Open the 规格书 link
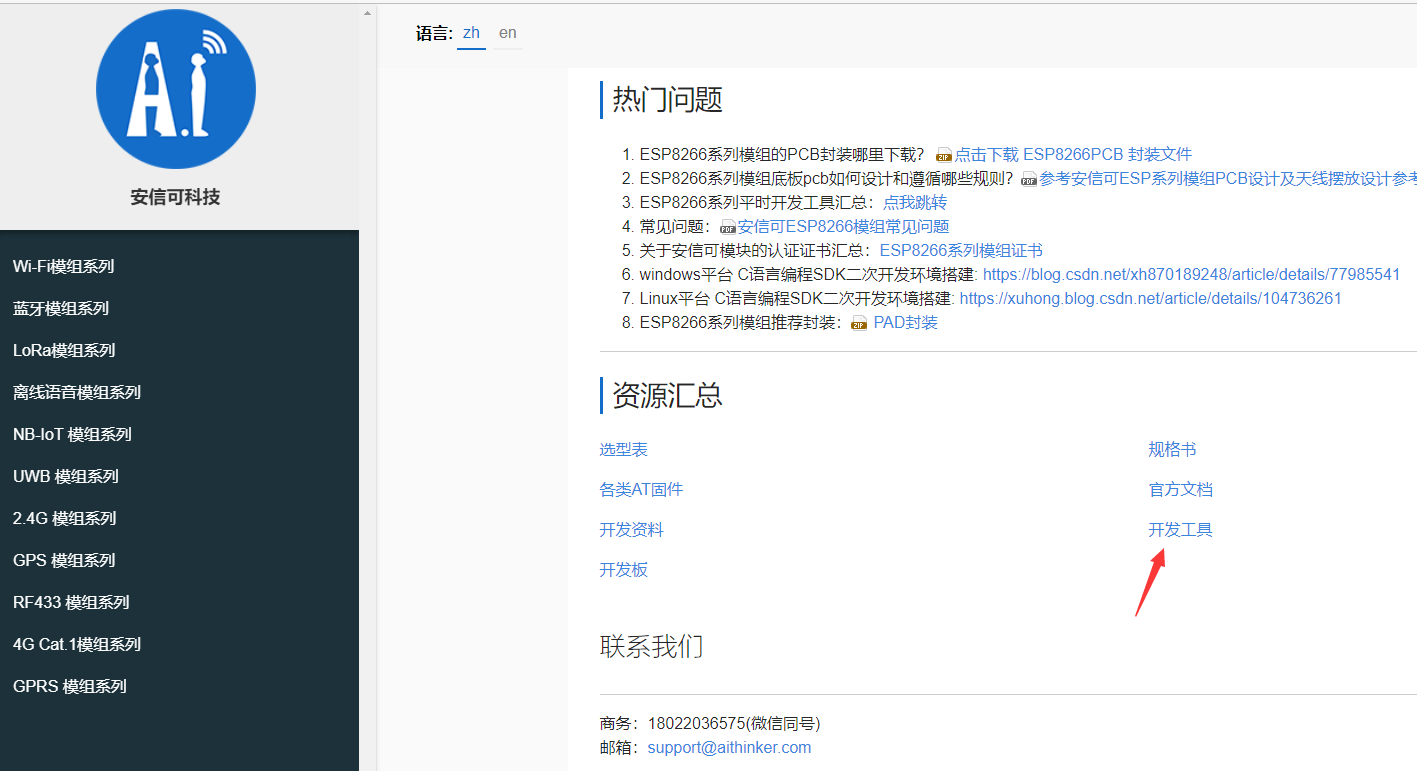 [x=1172, y=450]
